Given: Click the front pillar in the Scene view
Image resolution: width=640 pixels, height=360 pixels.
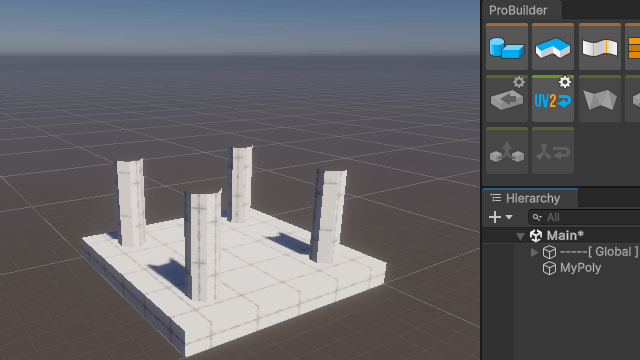Looking at the screenshot, I should (x=203, y=245).
